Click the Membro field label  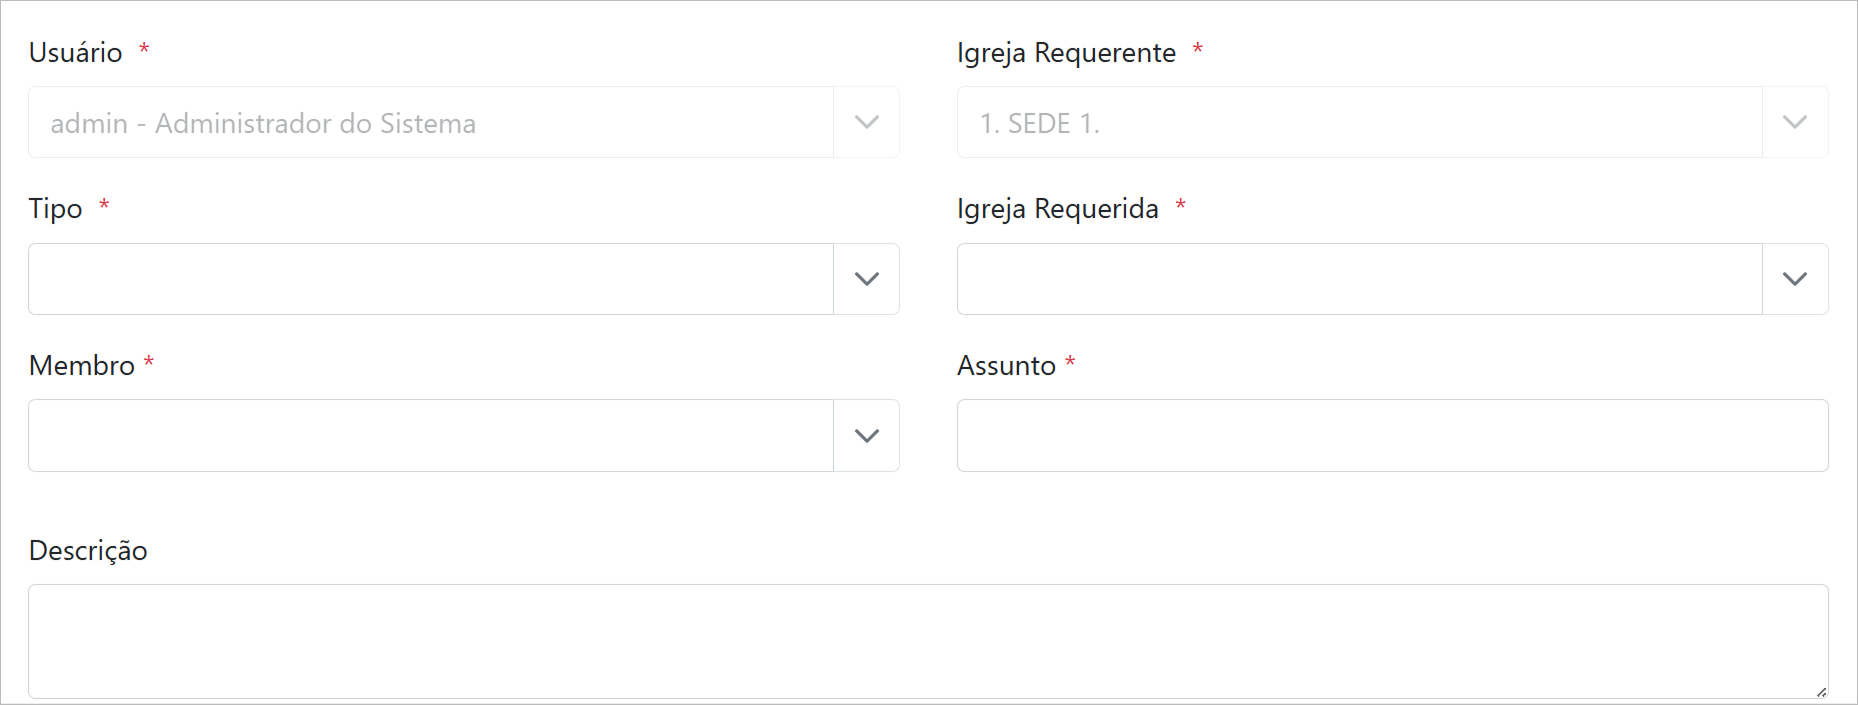coord(82,366)
